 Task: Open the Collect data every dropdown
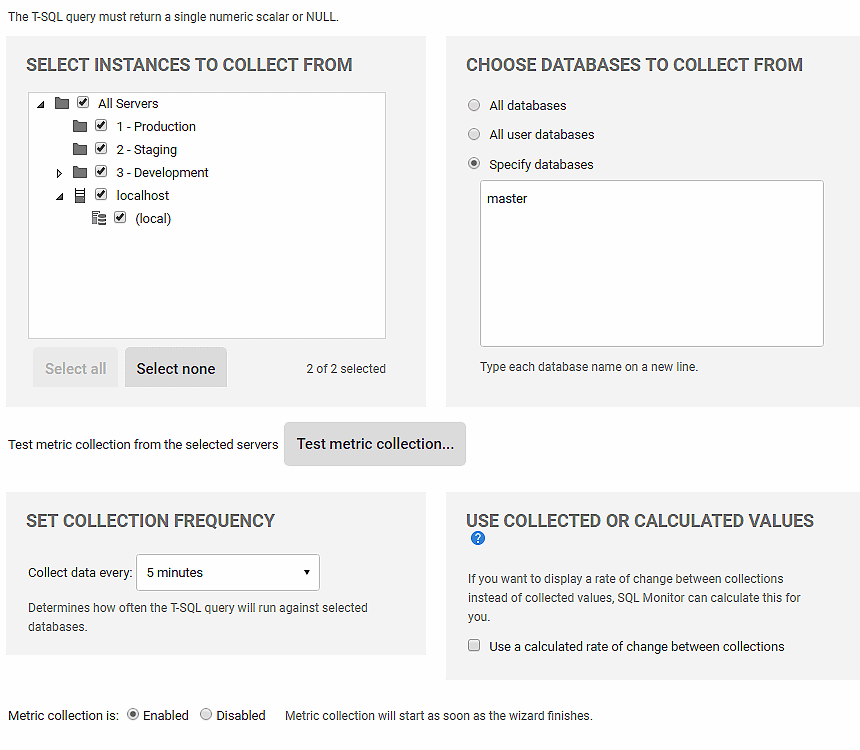point(228,572)
